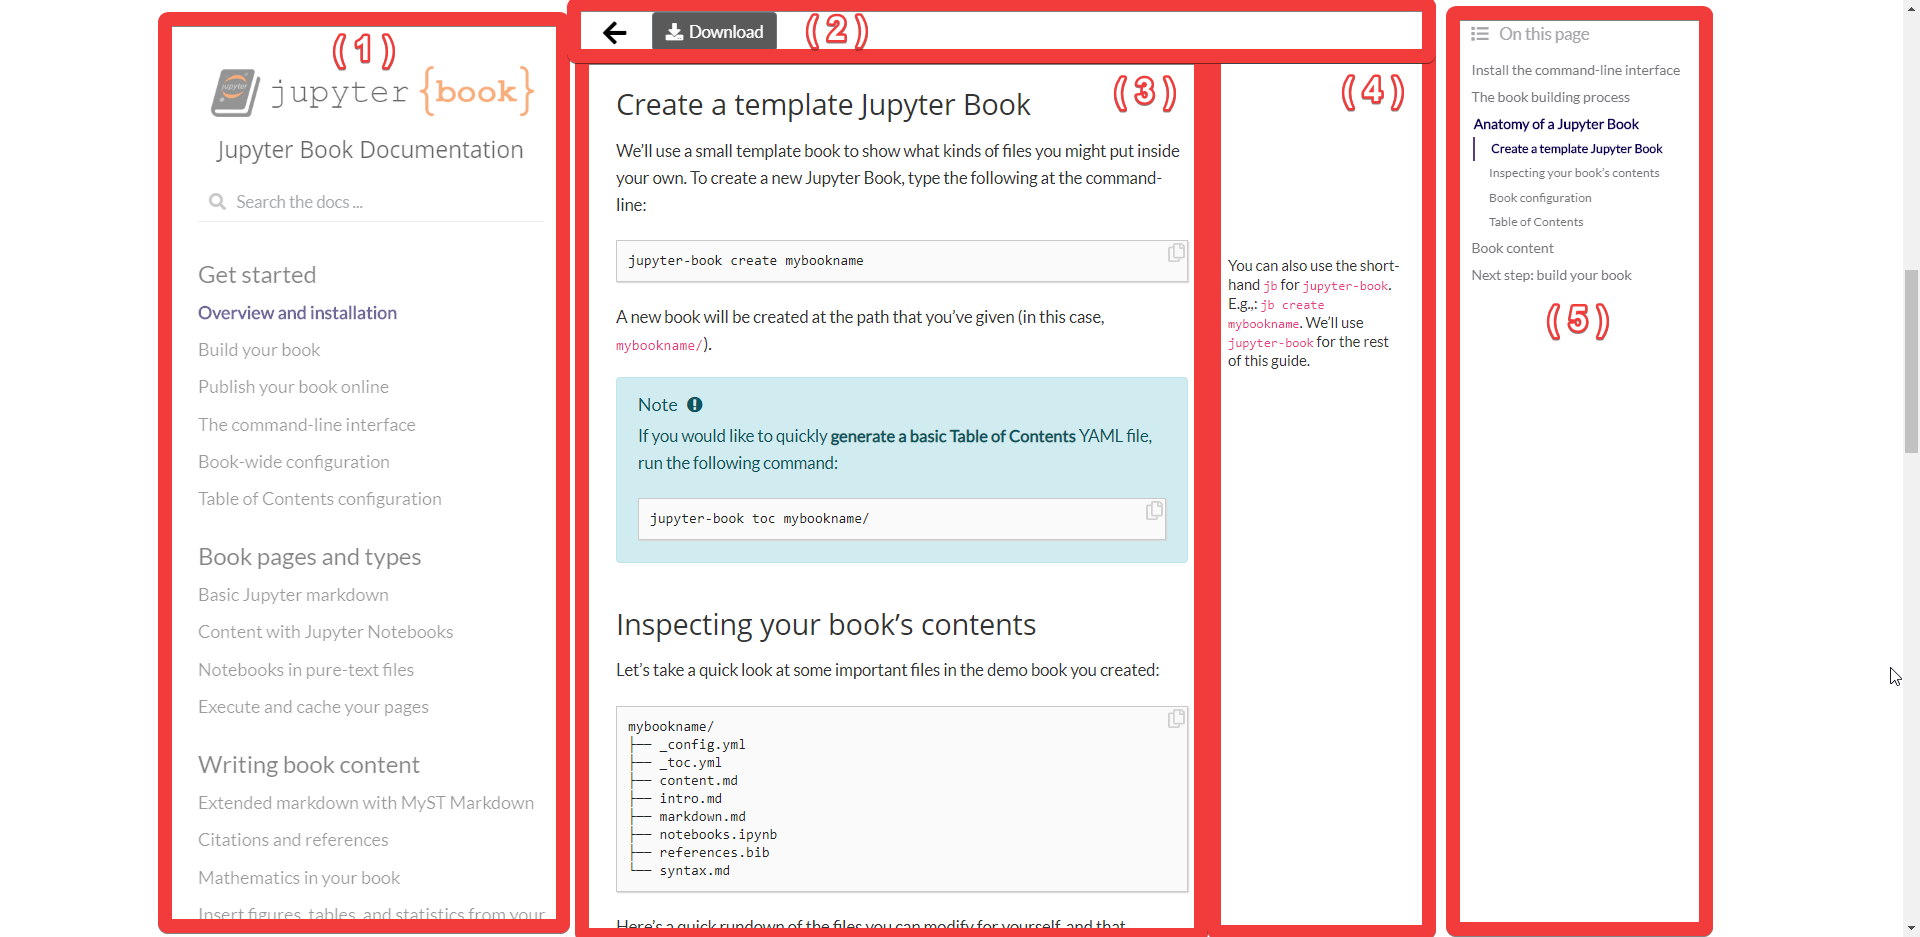Open Basic Jupyter markdown page
The height and width of the screenshot is (937, 1920).
click(293, 595)
